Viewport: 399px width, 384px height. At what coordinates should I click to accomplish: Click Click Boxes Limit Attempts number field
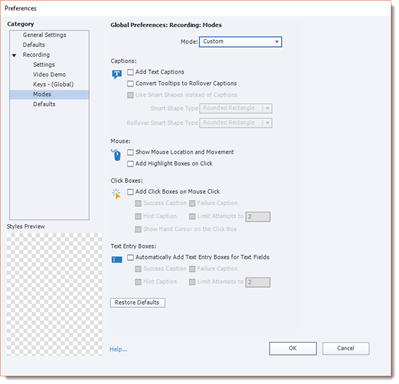click(x=258, y=217)
